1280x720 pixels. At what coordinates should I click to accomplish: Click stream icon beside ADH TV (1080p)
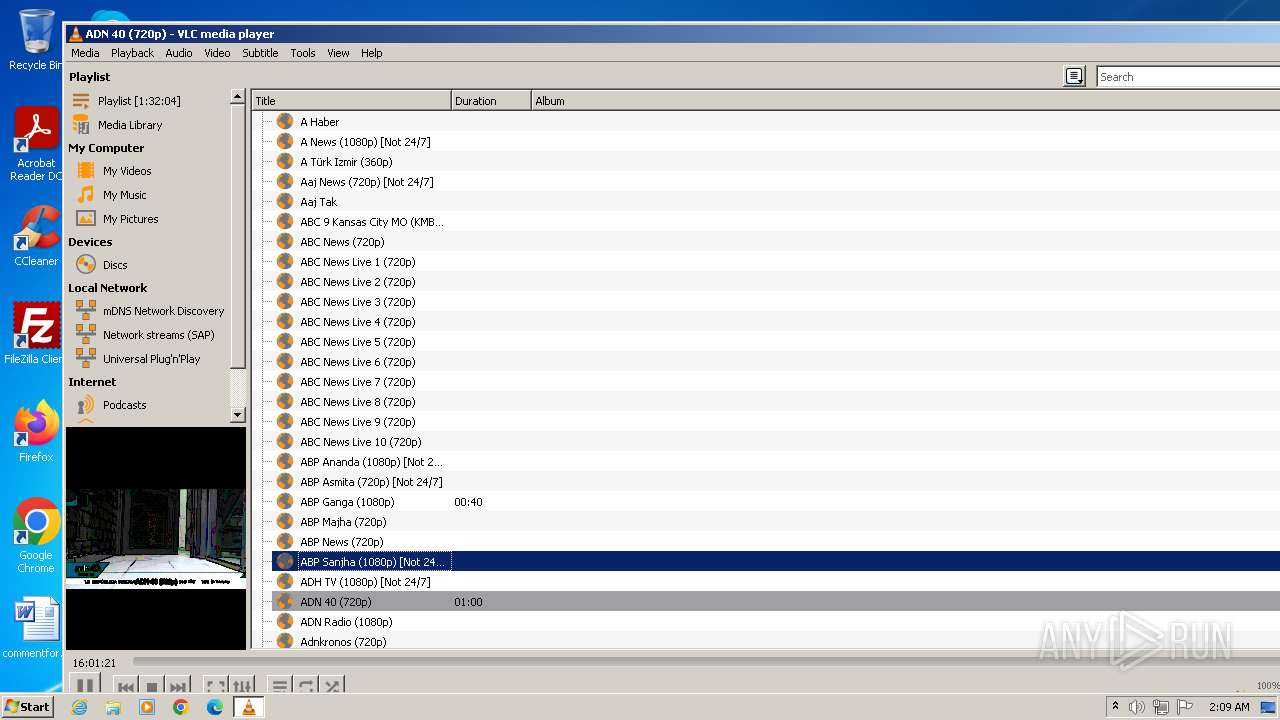(x=285, y=582)
